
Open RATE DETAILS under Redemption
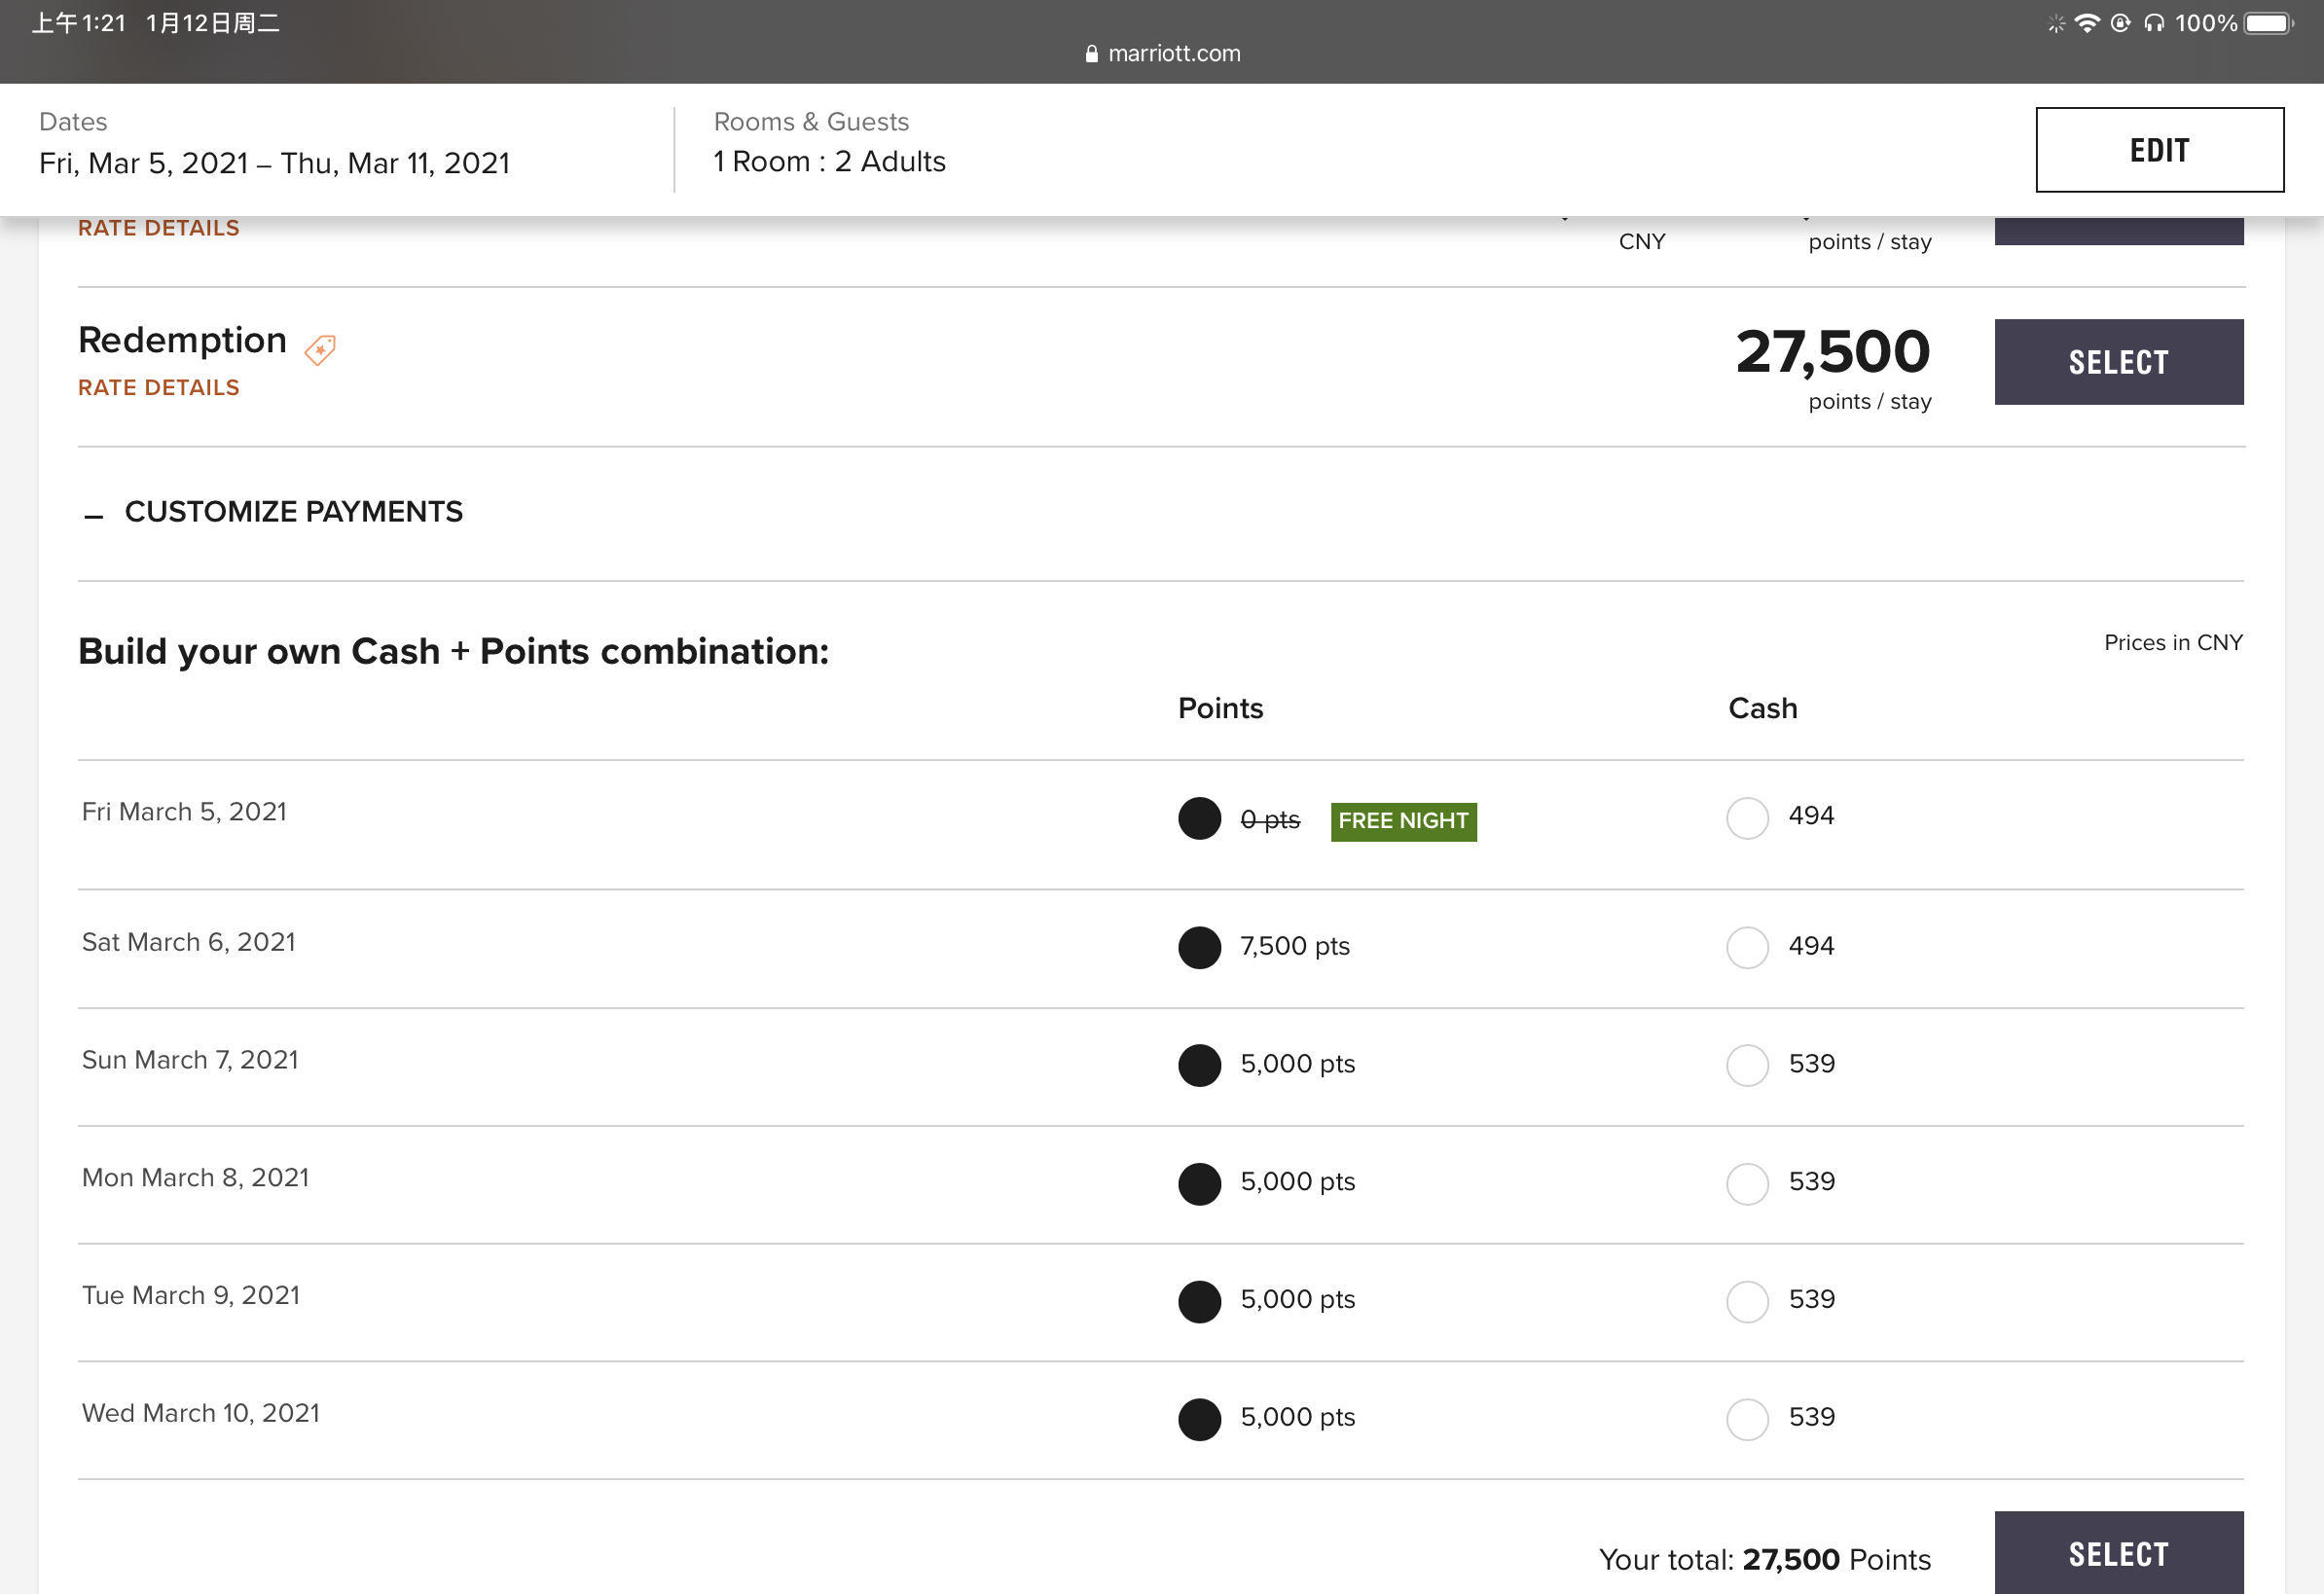click(159, 388)
